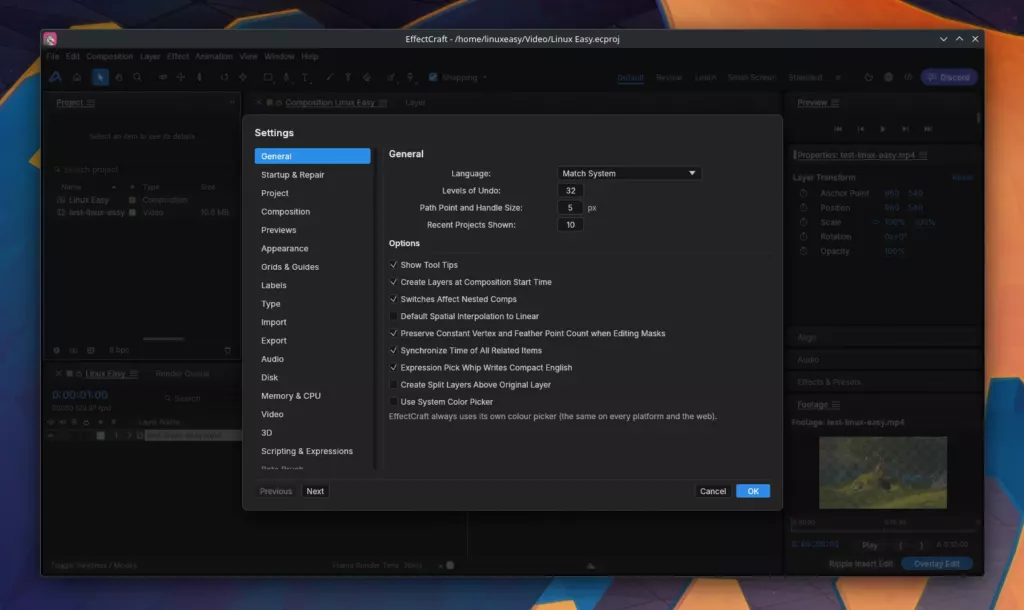Click Overlay Edit button in Footage panel
Screen dimensions: 1024x610
(936, 564)
